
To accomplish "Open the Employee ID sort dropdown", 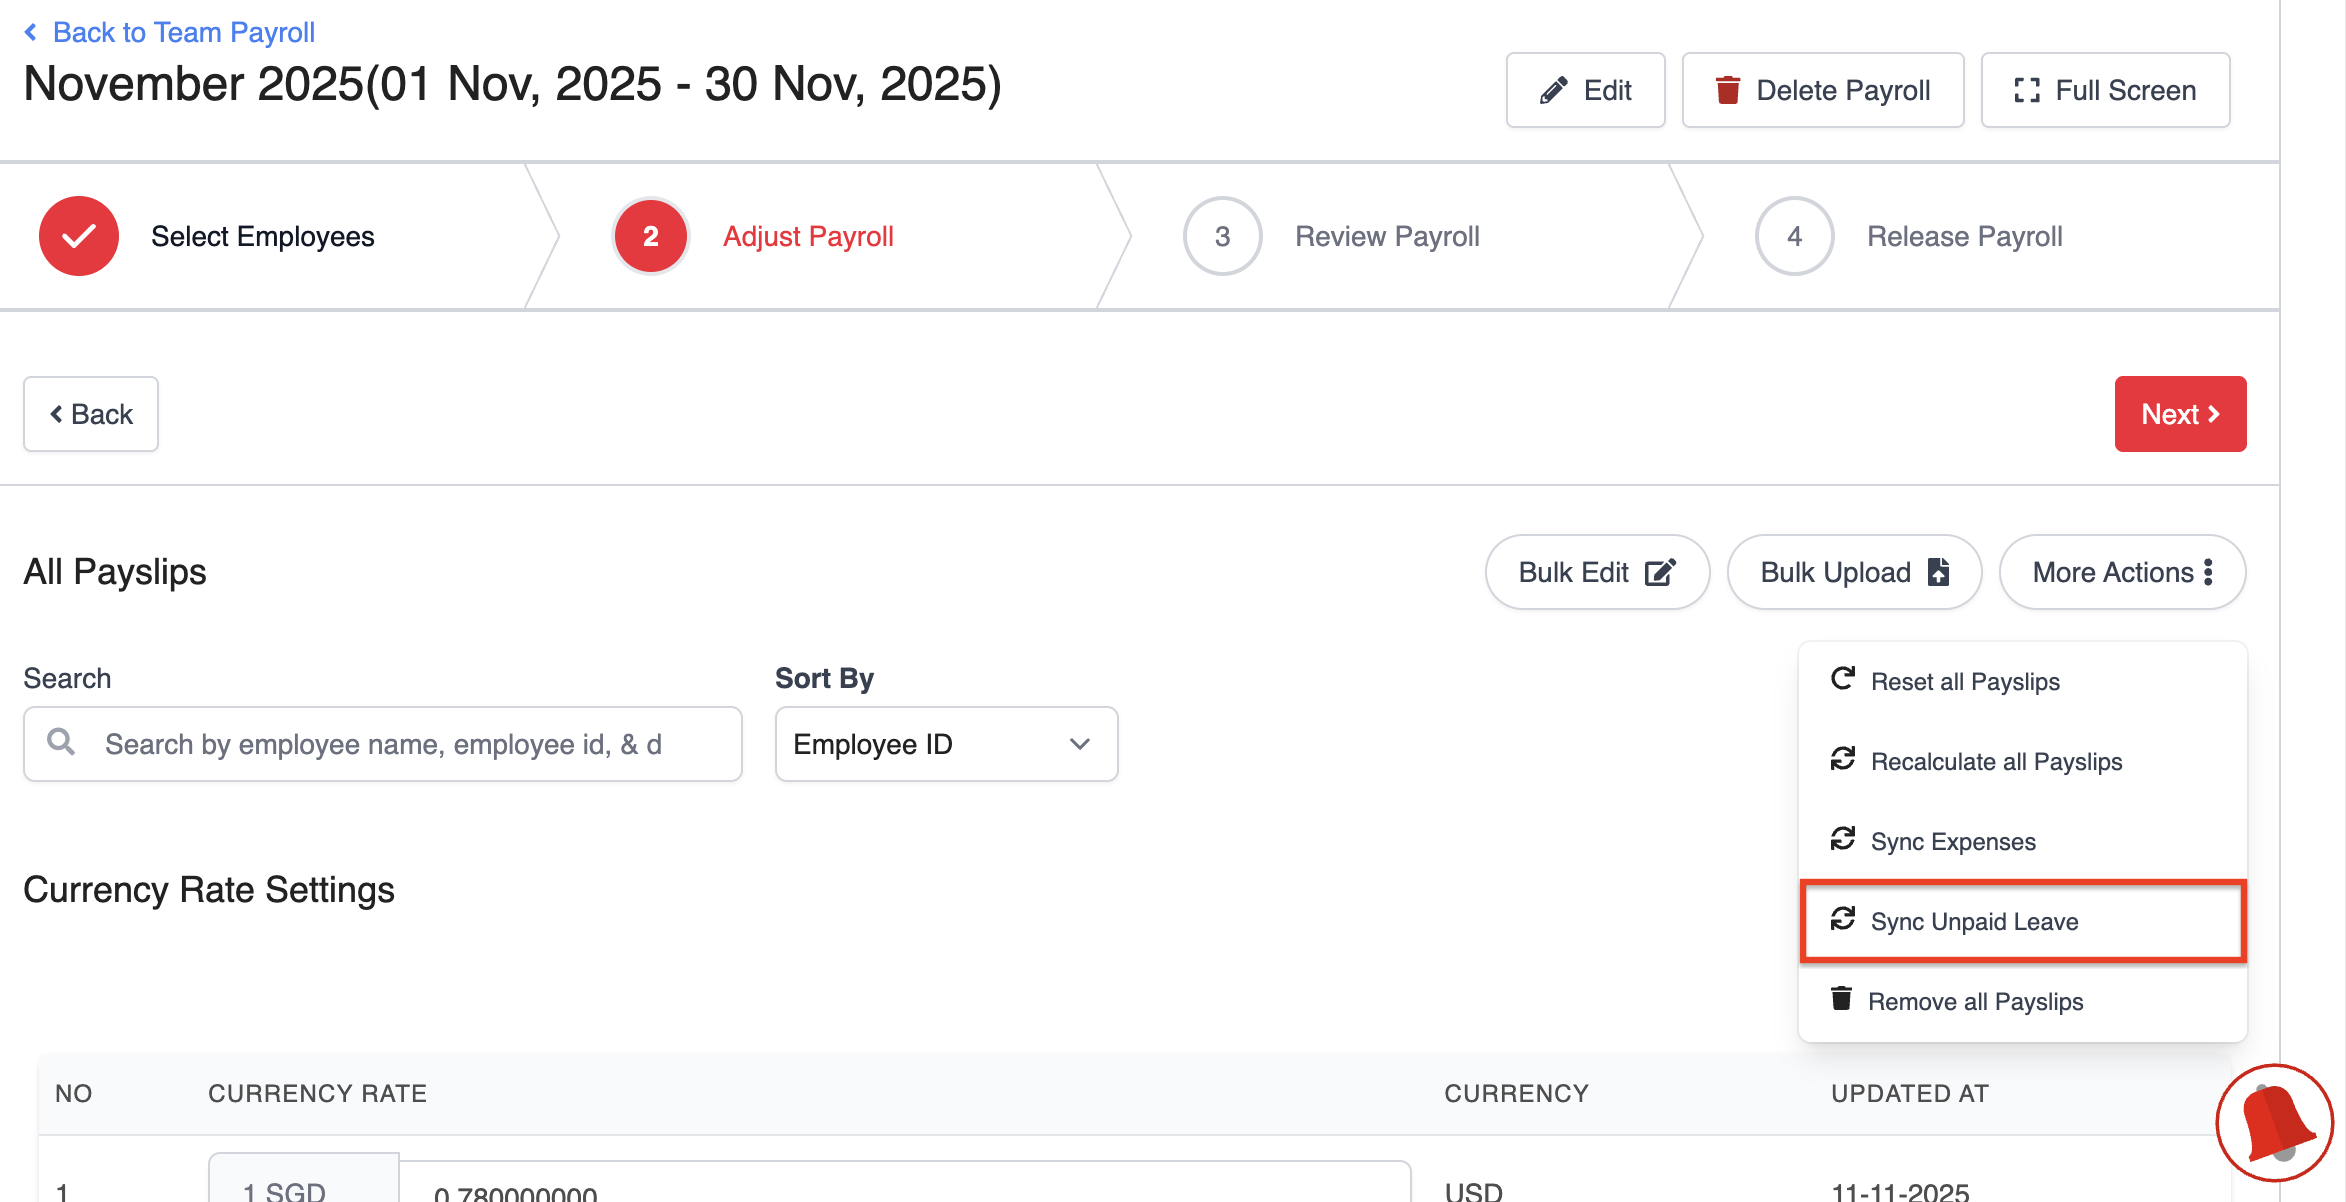I will pos(946,744).
